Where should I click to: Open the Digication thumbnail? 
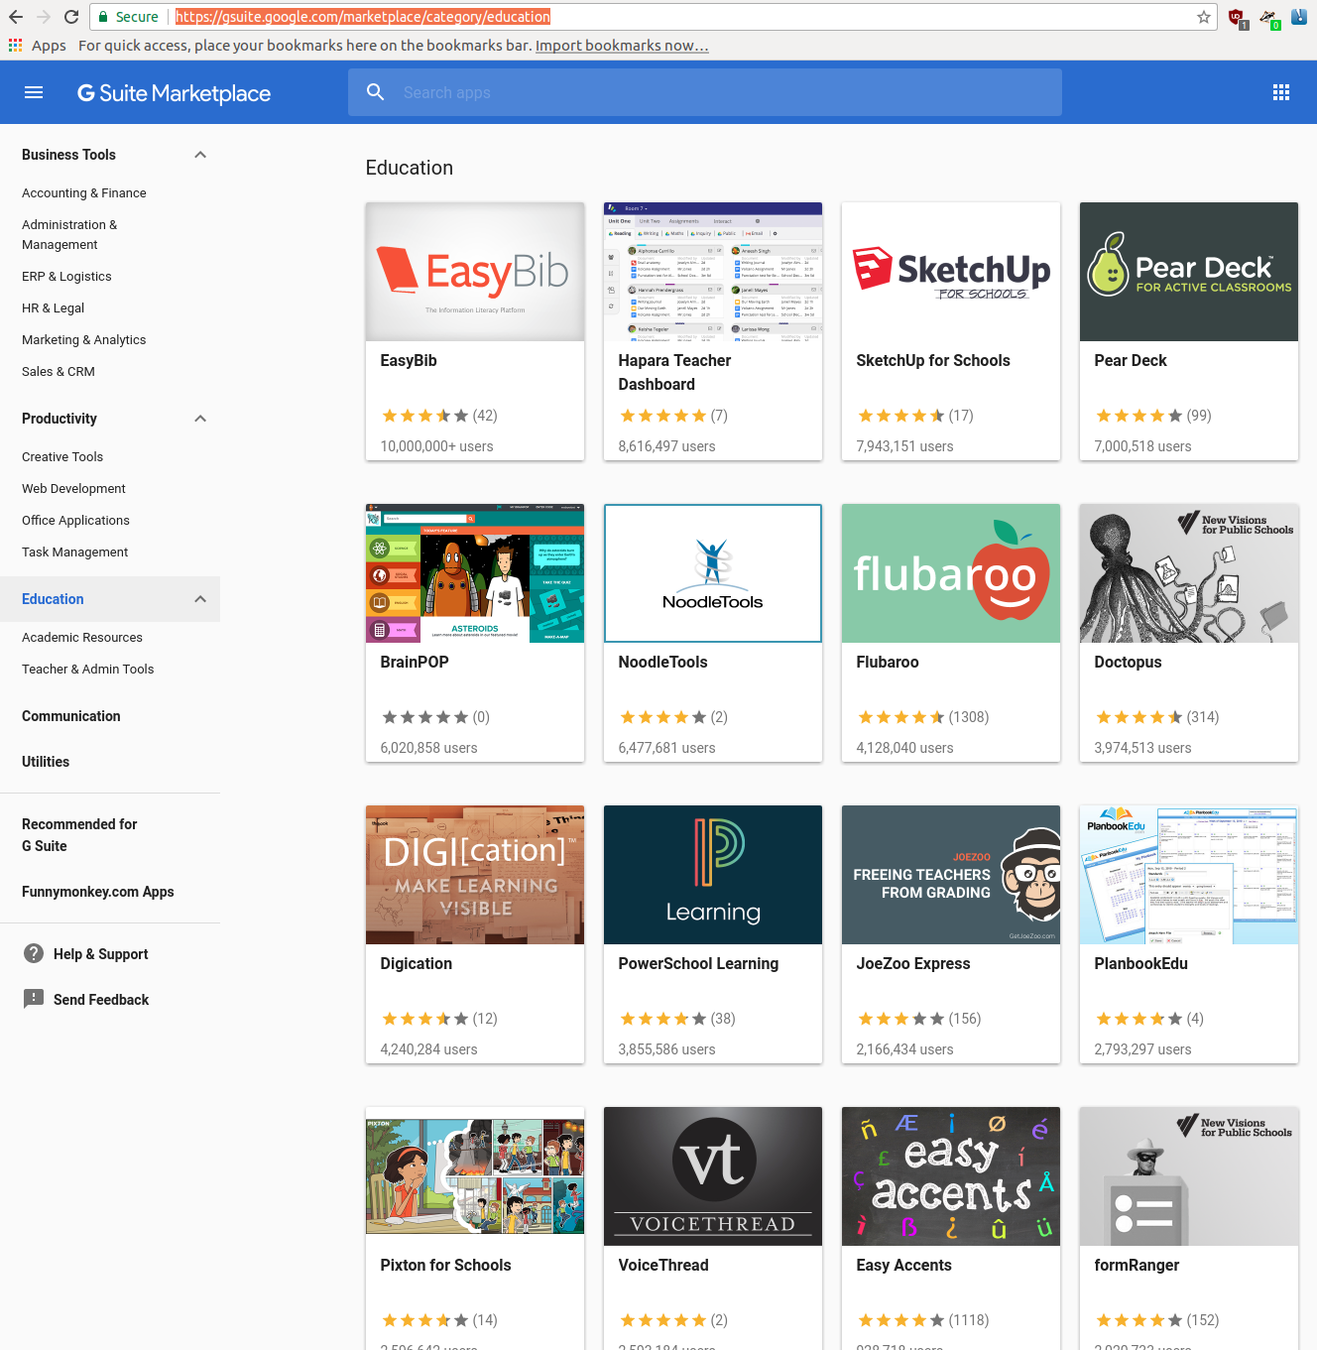[475, 875]
